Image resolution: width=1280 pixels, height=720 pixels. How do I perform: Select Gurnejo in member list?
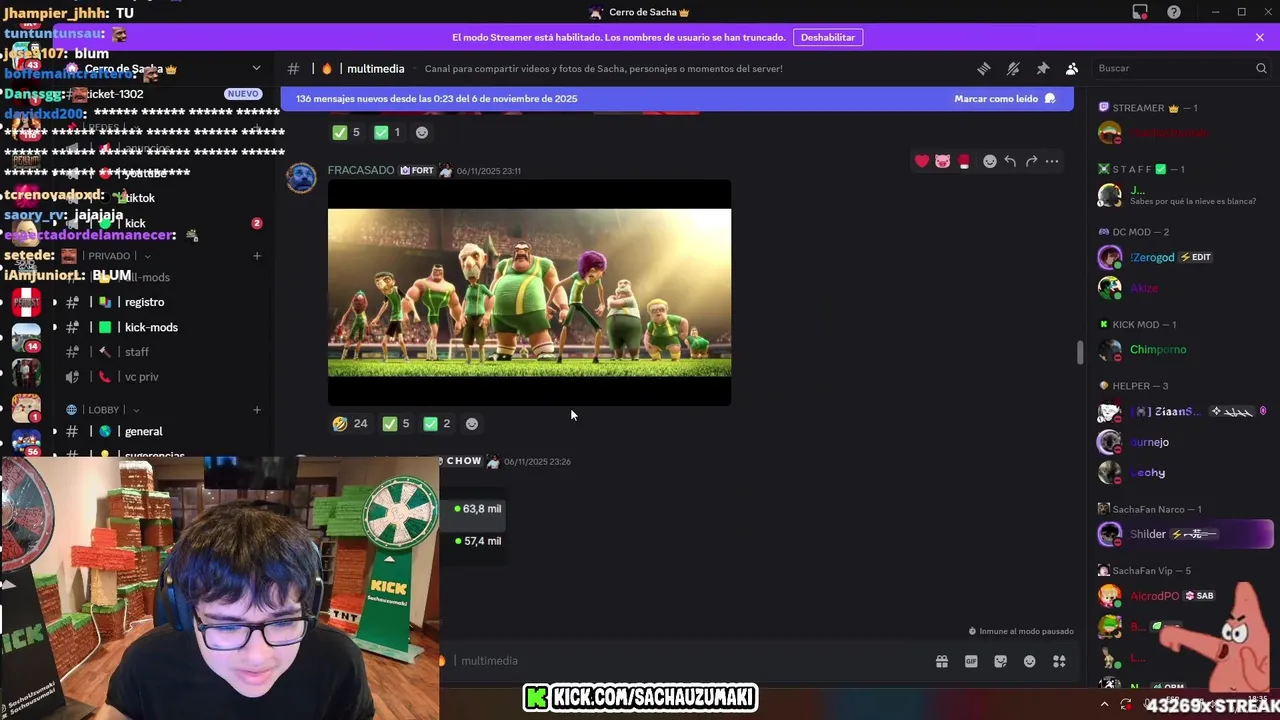[1182, 442]
